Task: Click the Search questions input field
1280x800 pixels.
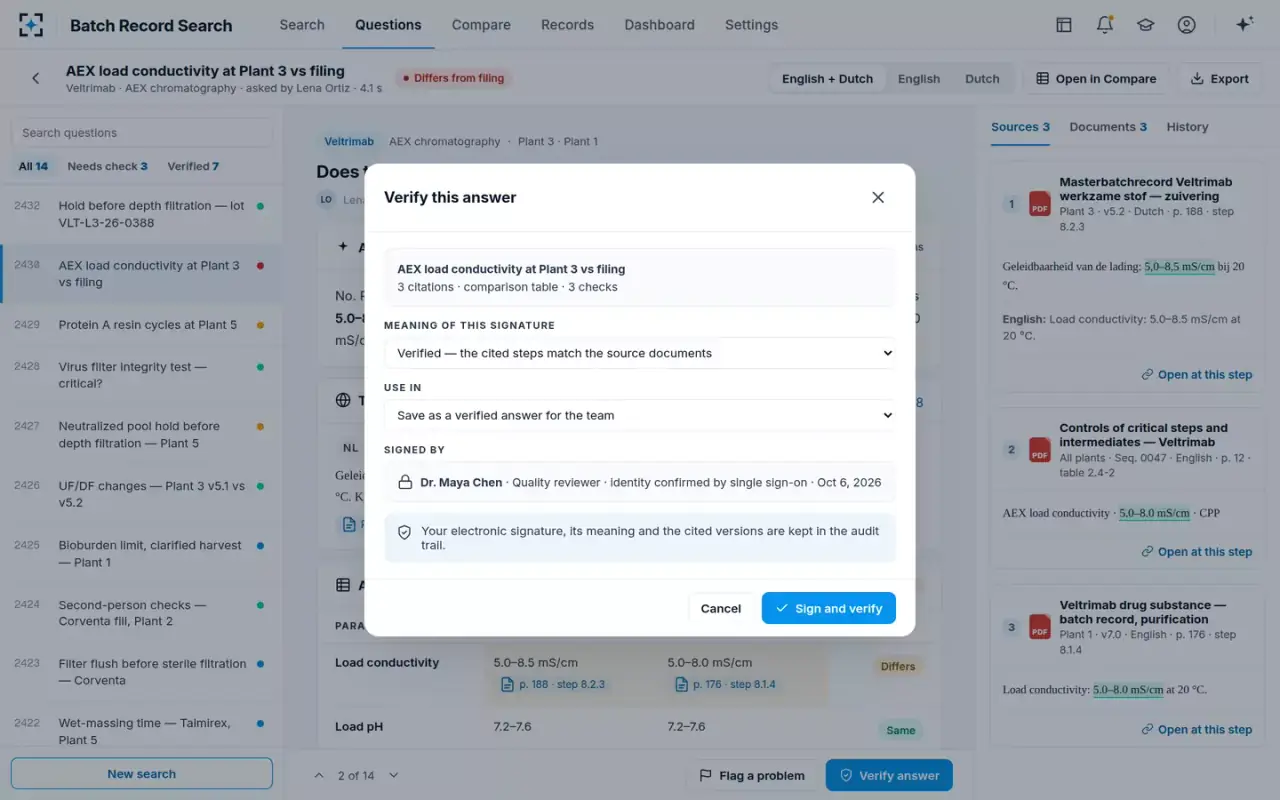Action: [x=141, y=132]
